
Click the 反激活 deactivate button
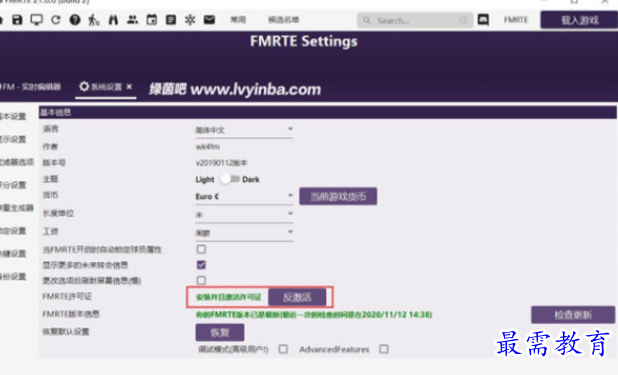coord(297,297)
